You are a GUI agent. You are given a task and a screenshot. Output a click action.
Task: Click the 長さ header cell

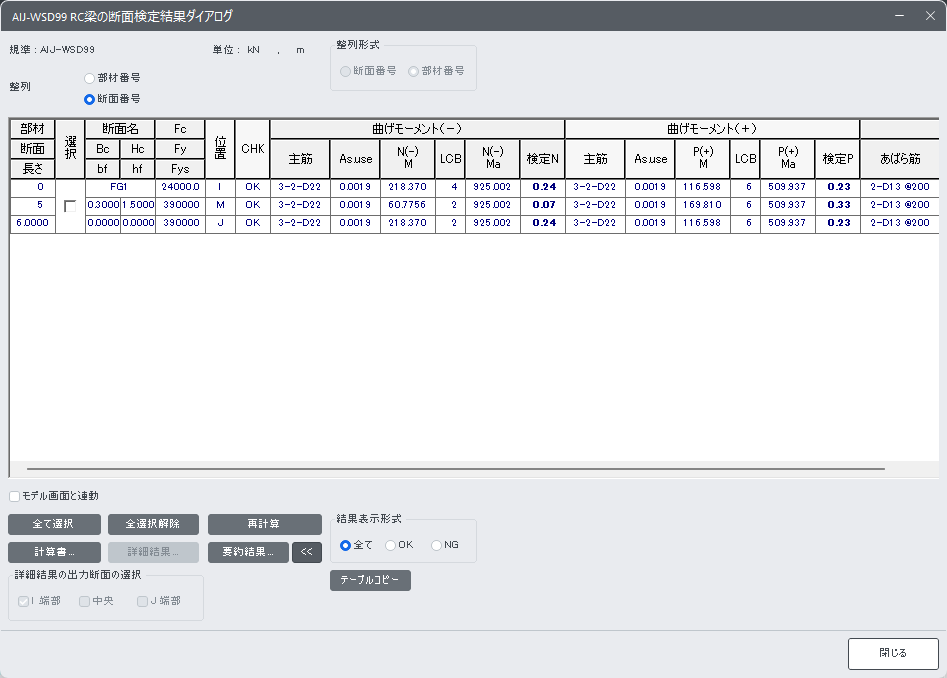(33, 169)
